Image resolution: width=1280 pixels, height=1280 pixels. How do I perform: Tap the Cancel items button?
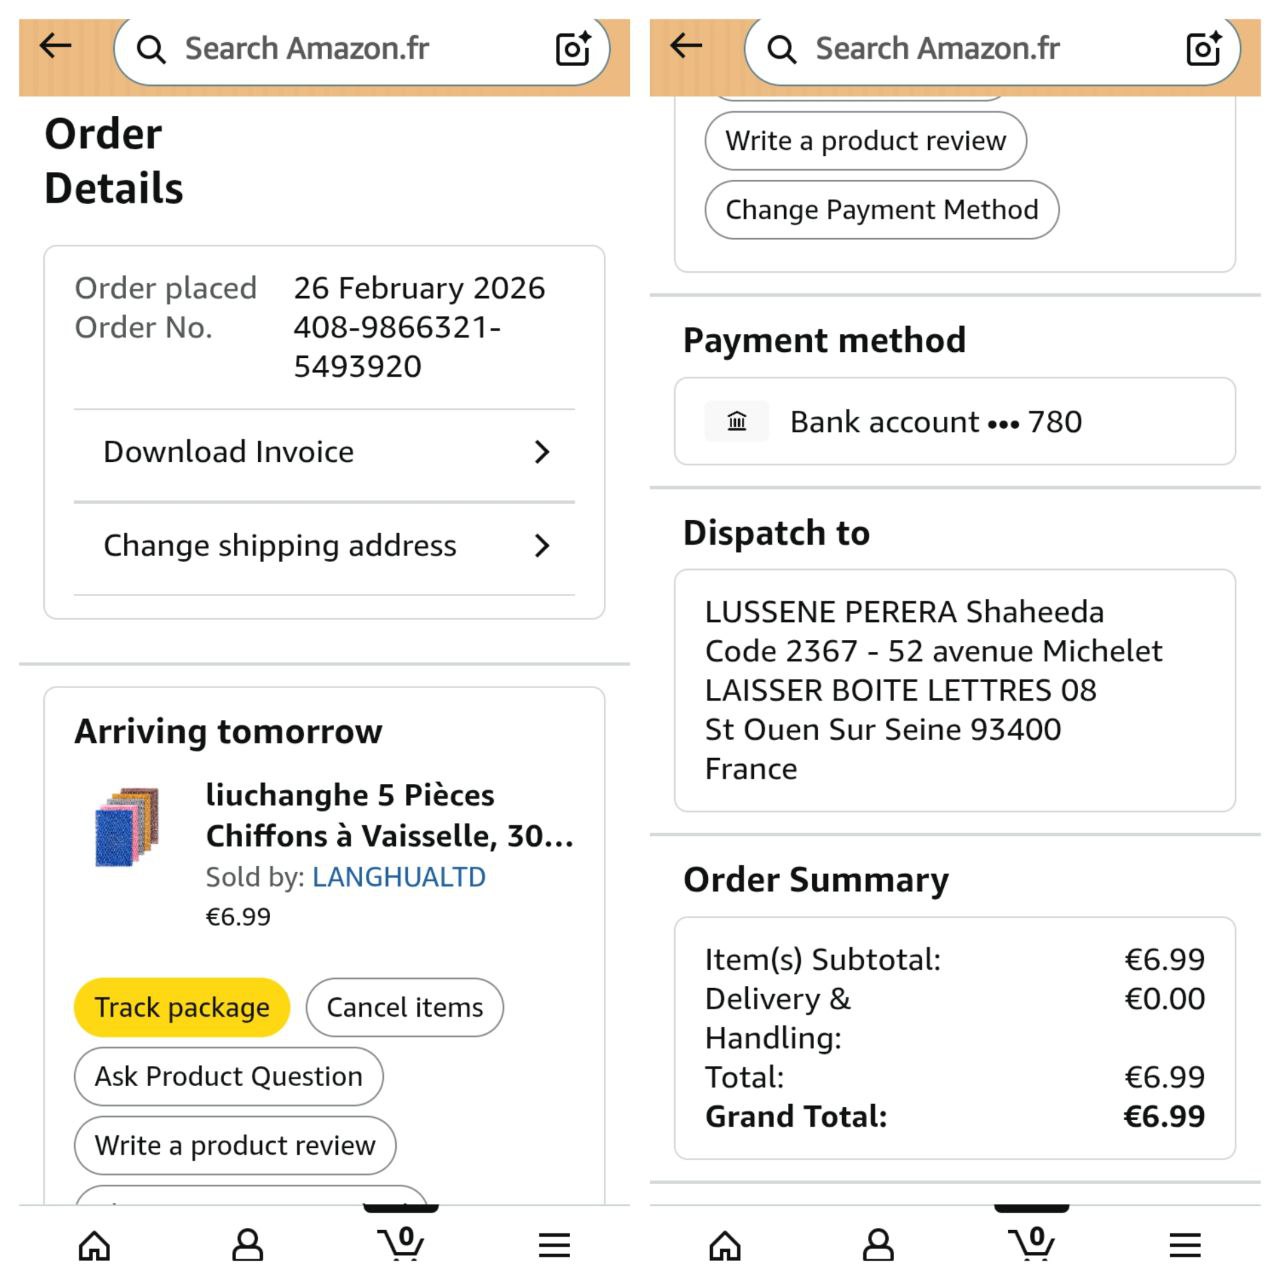(404, 1007)
